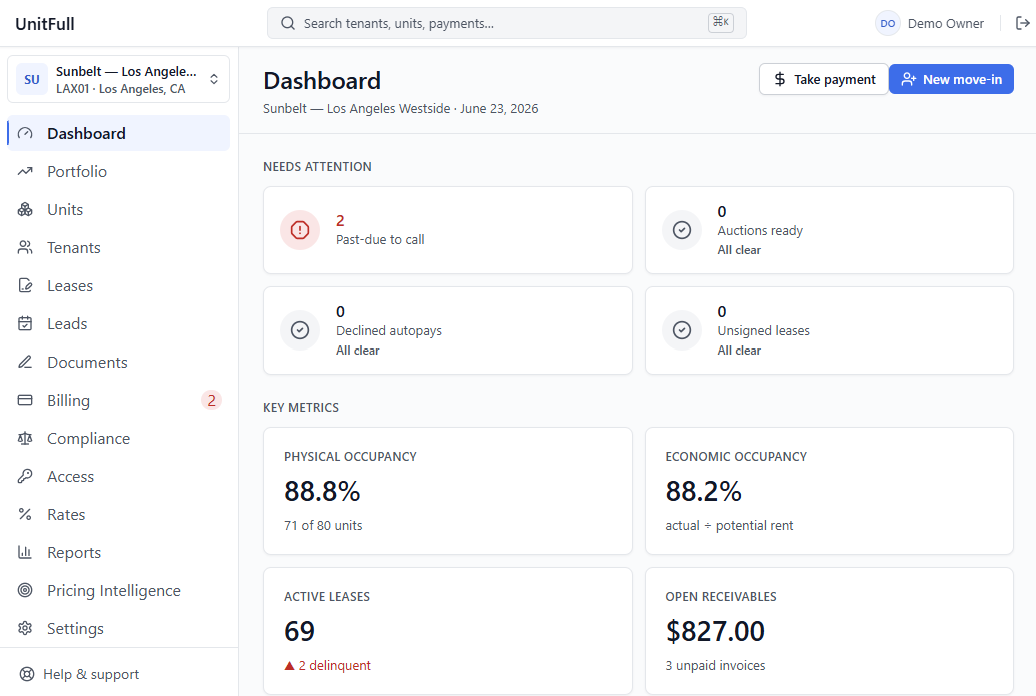Focus the search tenants, units, payments field
Screen dimensions: 1036x696
pos(507,23)
